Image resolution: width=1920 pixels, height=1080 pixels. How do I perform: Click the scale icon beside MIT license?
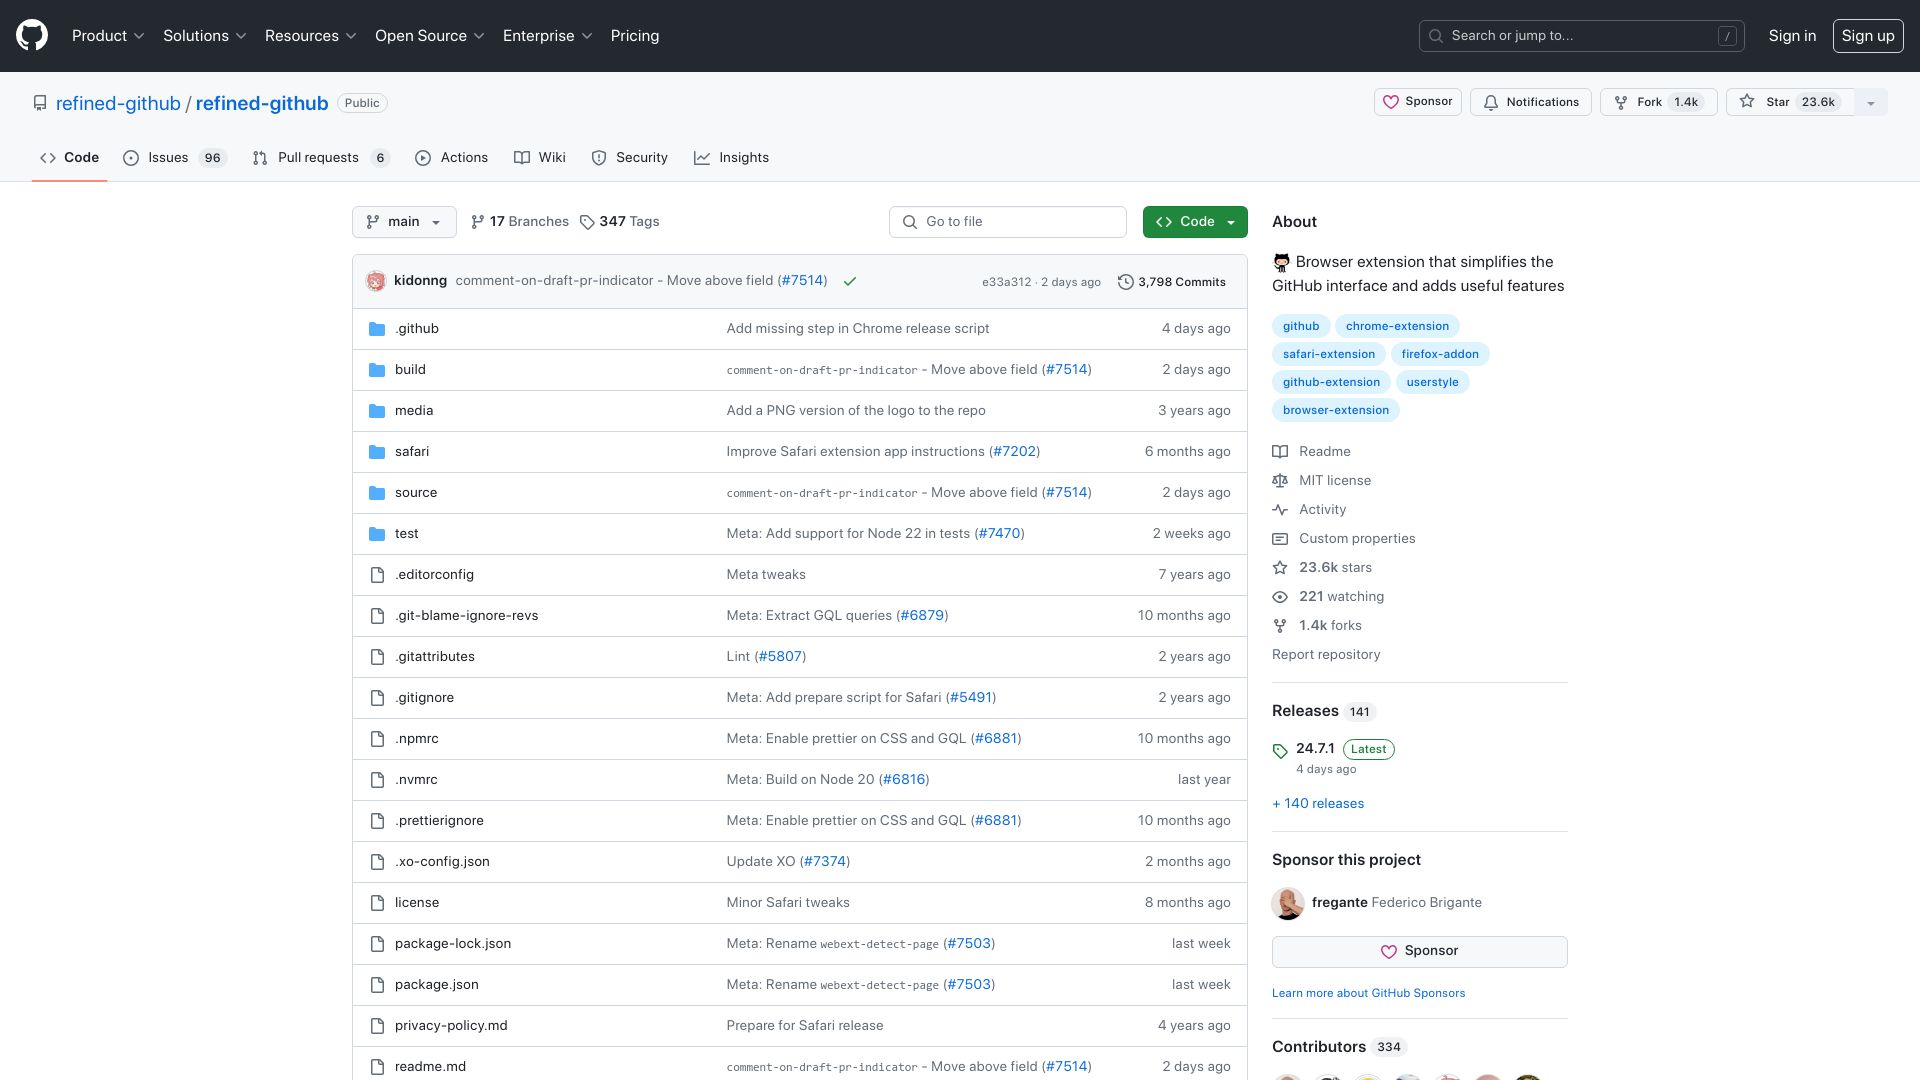click(x=1280, y=481)
